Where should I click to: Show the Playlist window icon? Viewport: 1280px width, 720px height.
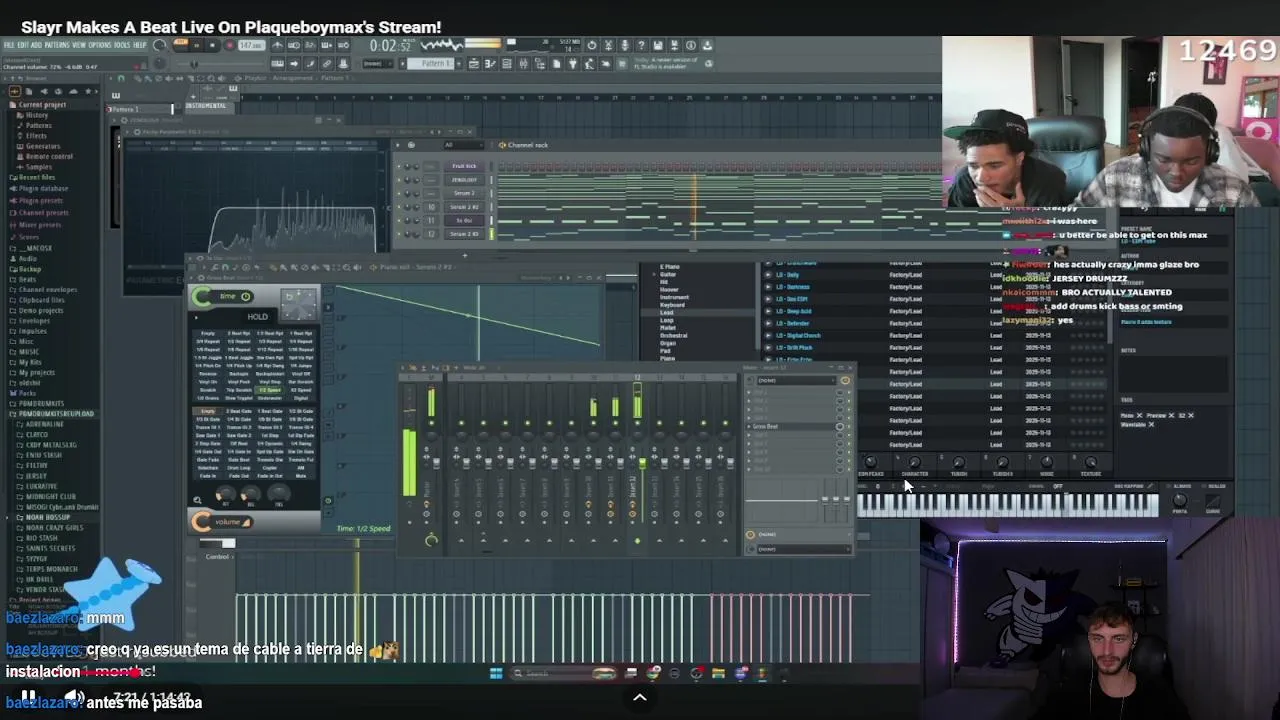474,64
